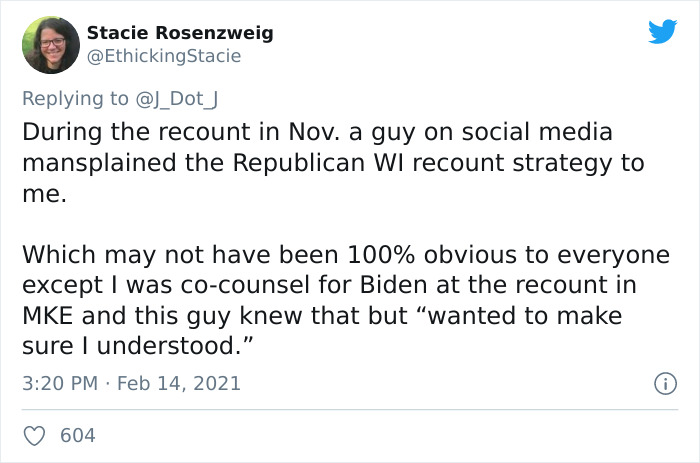Click the display name Stacie Rosenzweig
The height and width of the screenshot is (463, 700).
click(180, 33)
